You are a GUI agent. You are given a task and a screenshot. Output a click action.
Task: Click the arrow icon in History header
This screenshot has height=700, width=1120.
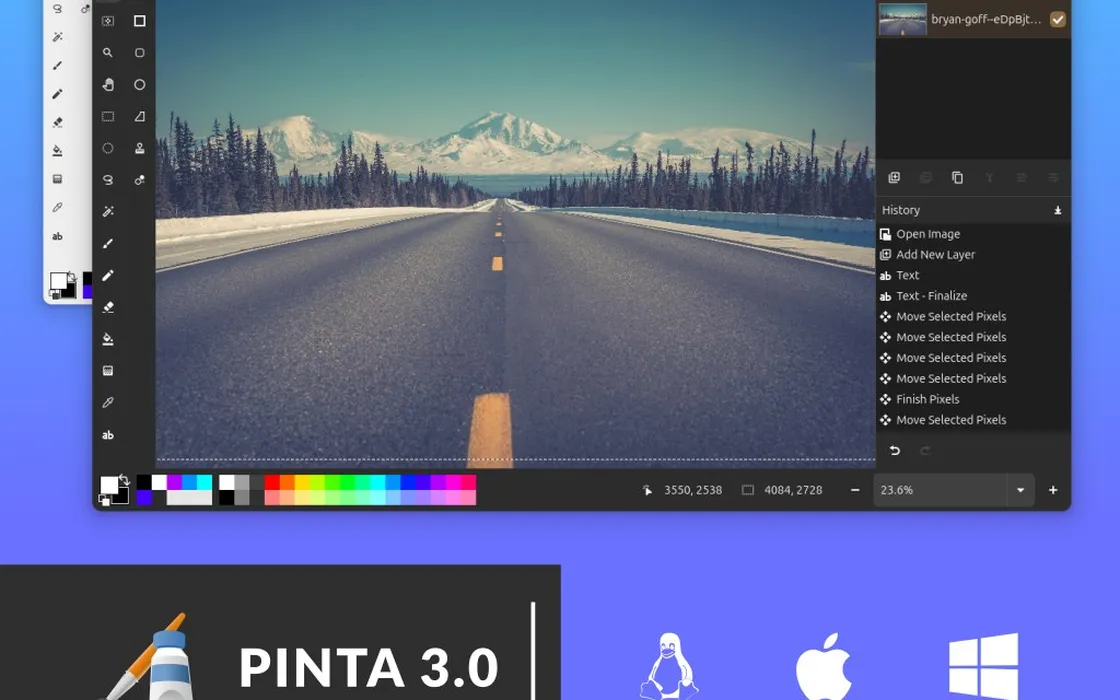[x=1058, y=211]
